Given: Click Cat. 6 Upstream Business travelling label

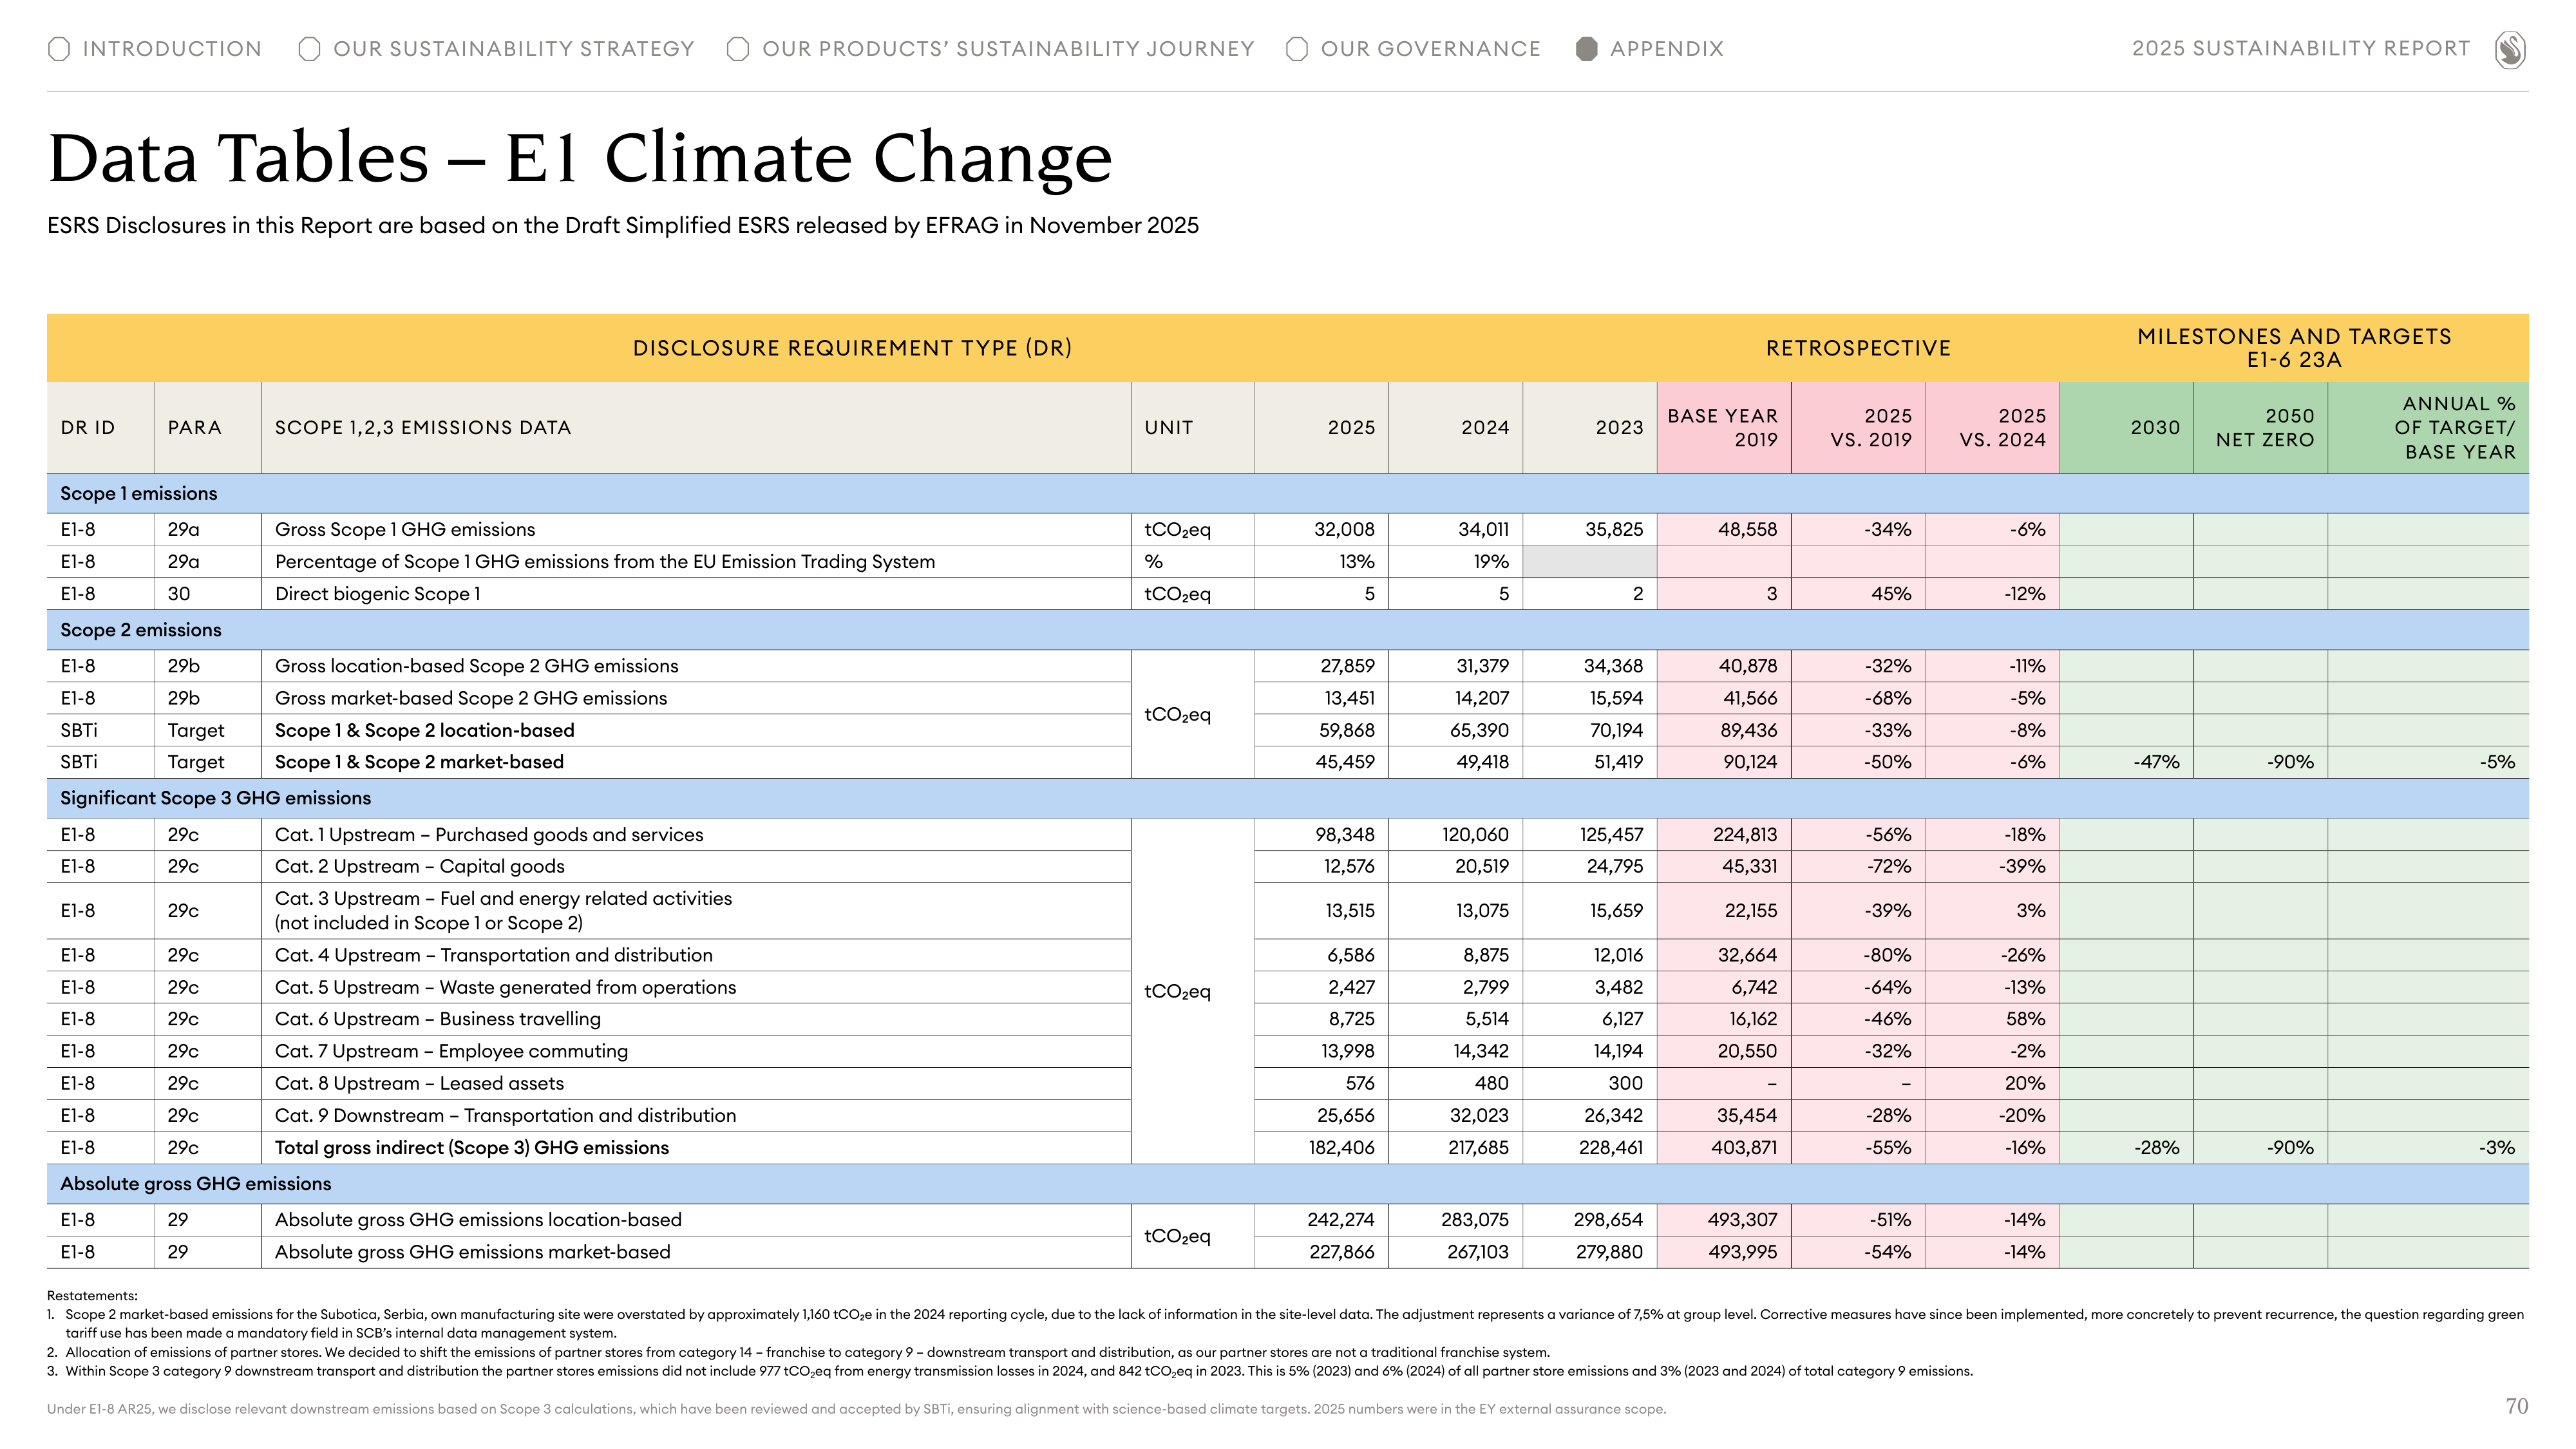Looking at the screenshot, I should pyautogui.click(x=438, y=1019).
